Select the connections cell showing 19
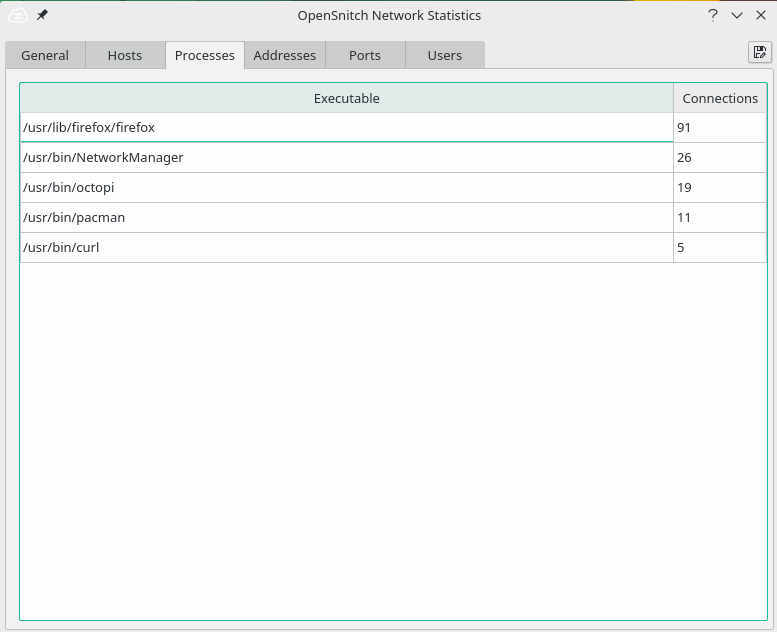Viewport: 777px width, 632px height. (720, 187)
